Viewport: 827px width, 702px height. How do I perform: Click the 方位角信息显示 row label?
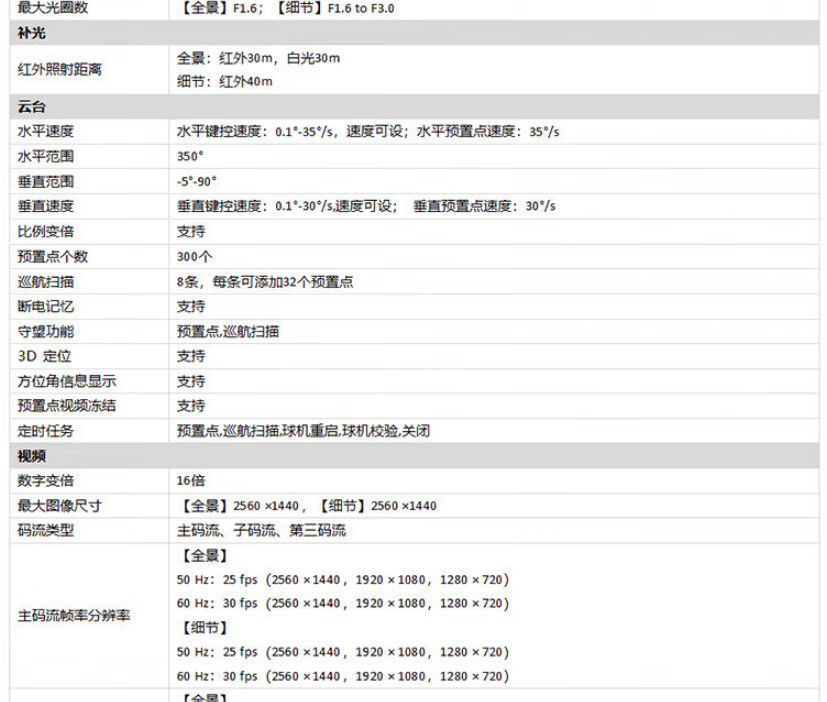point(66,381)
